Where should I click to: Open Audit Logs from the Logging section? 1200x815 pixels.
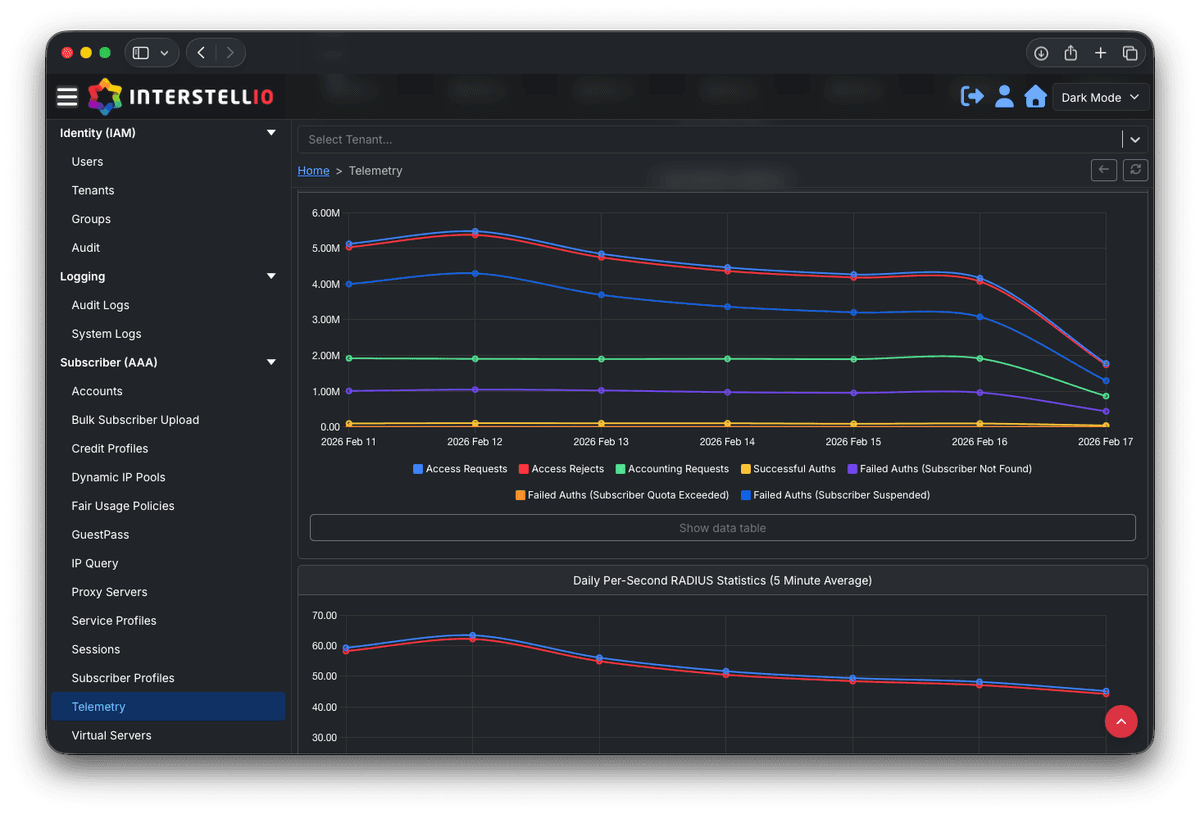(100, 304)
